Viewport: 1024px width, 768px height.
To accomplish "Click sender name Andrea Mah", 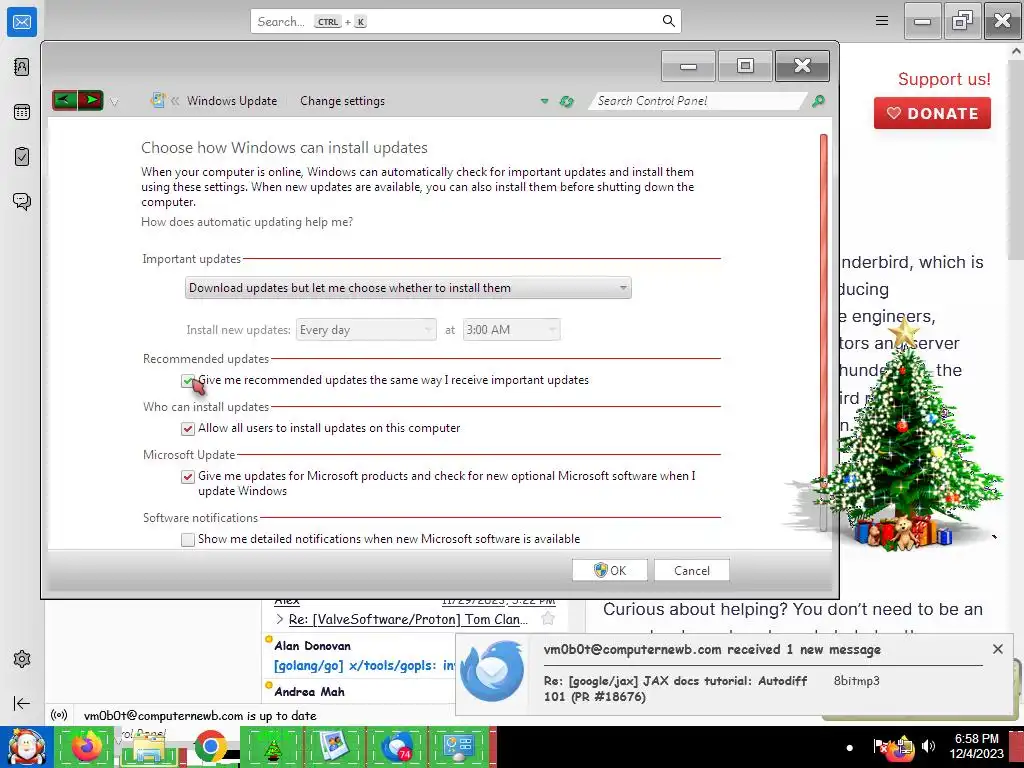I will [x=309, y=691].
